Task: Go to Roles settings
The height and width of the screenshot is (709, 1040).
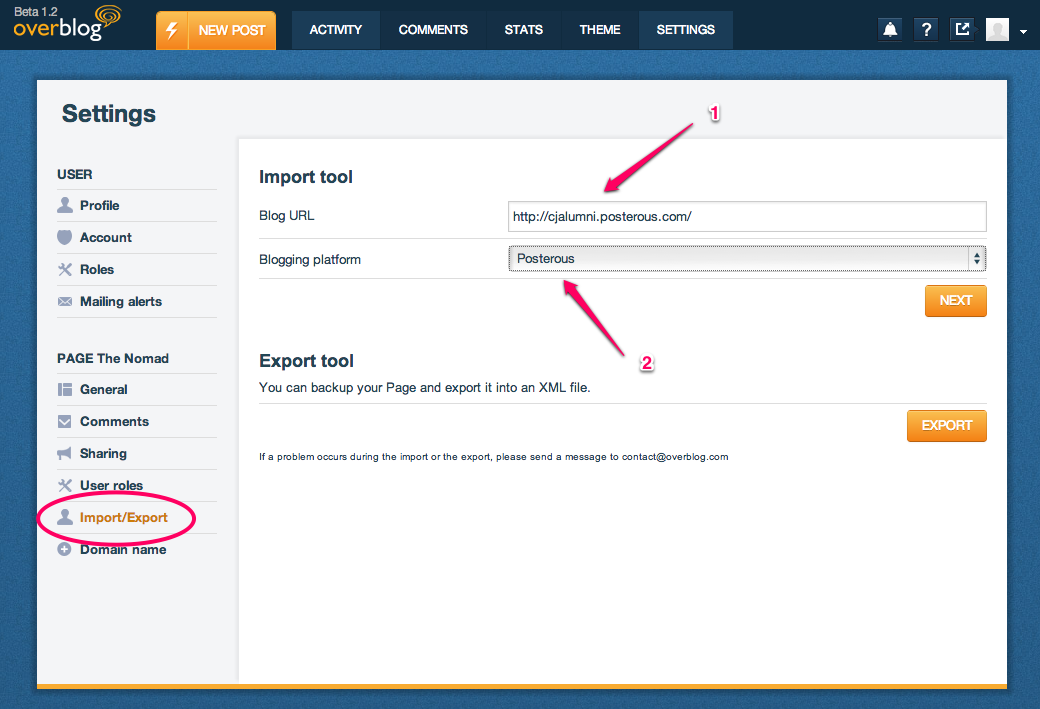Action: click(97, 269)
